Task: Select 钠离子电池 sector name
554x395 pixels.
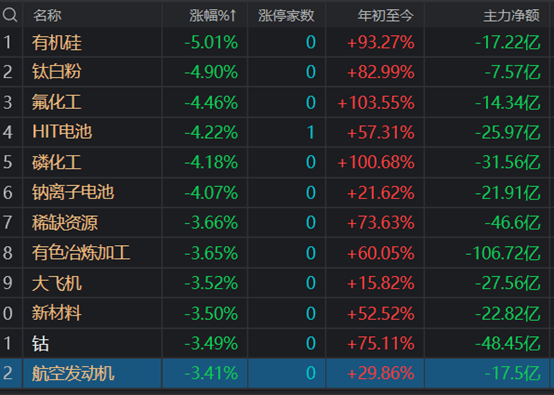Action: point(73,193)
